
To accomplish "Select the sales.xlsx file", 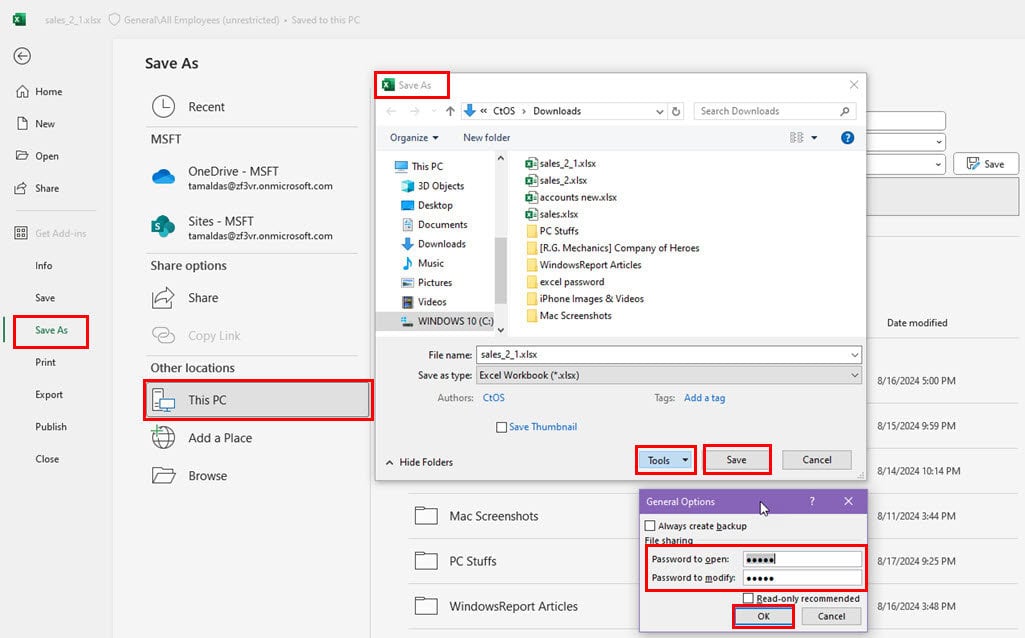I will click(x=552, y=214).
